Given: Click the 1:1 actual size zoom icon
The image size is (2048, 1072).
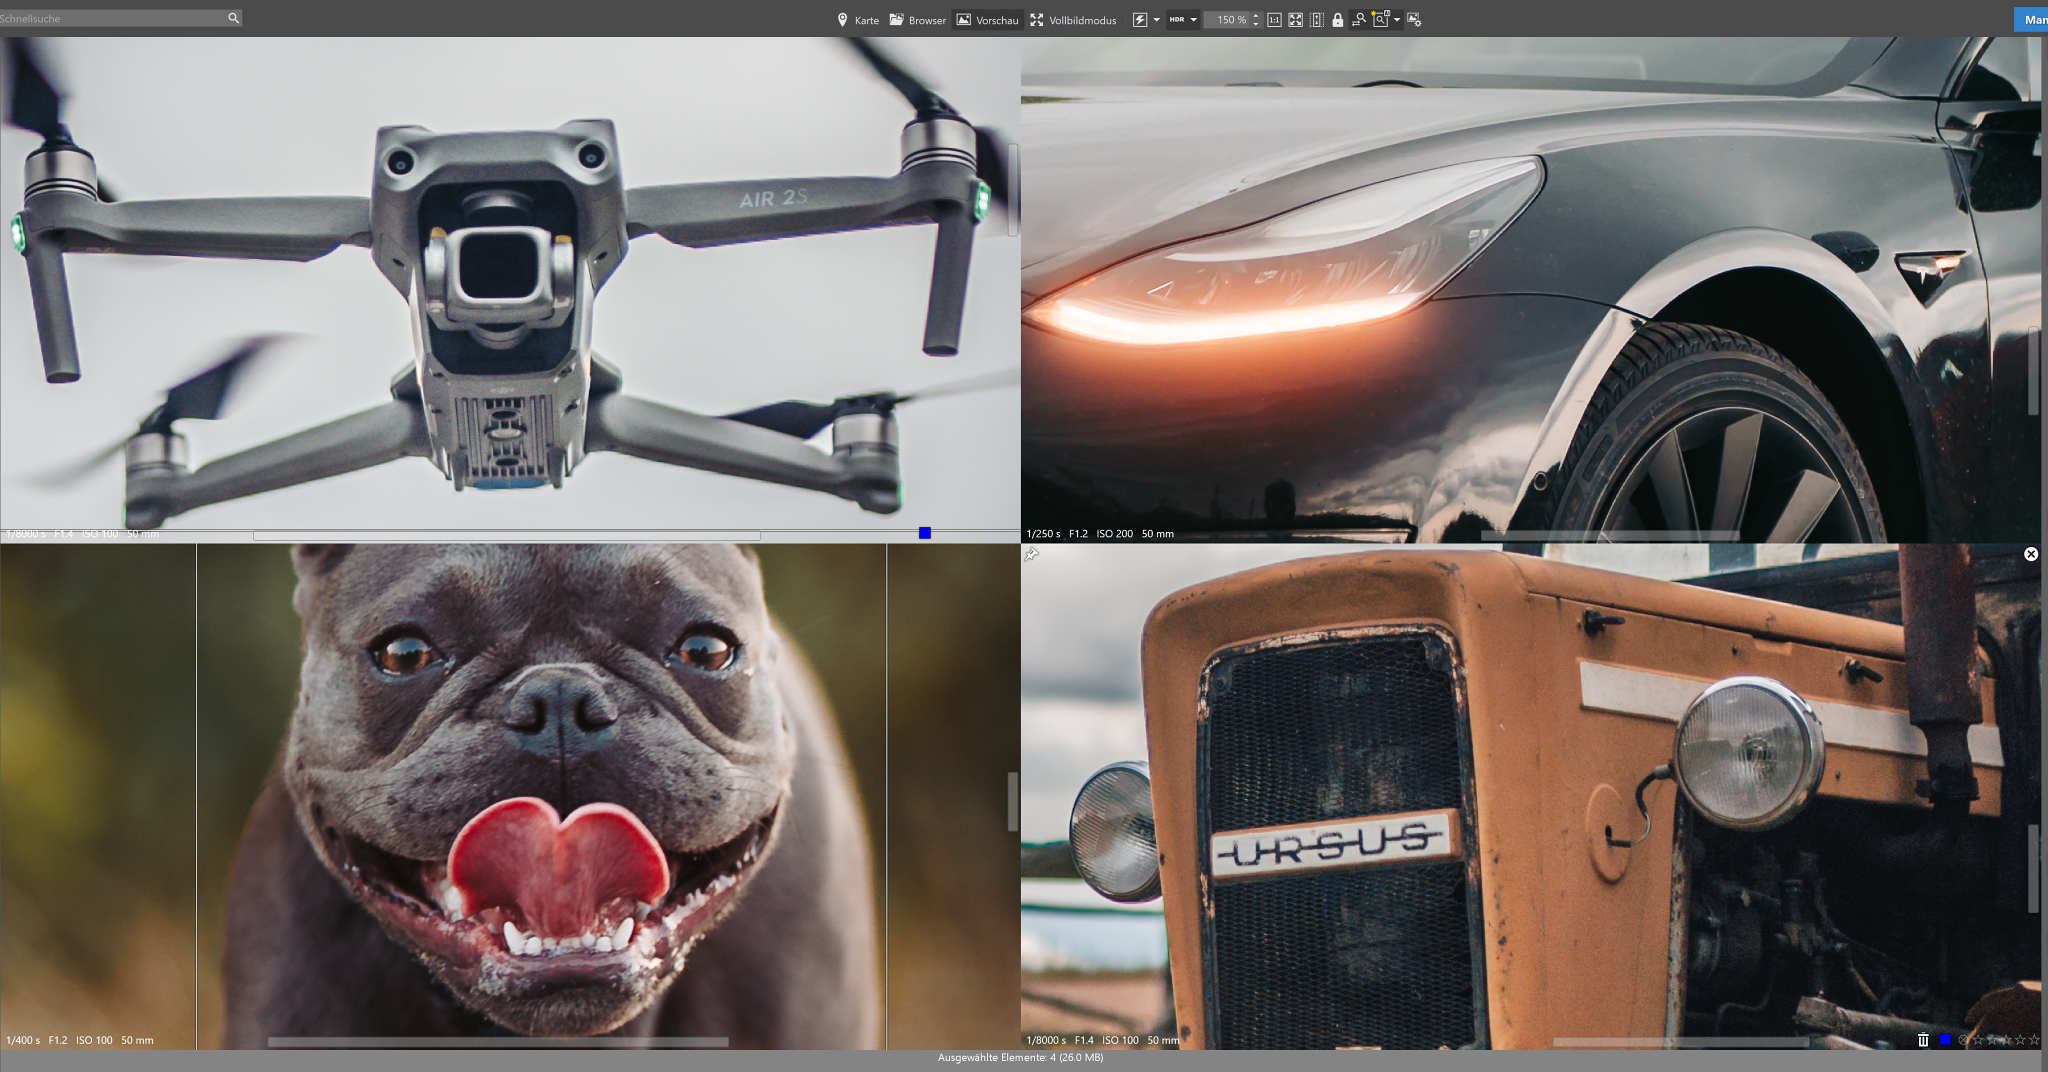Looking at the screenshot, I should click(x=1274, y=20).
